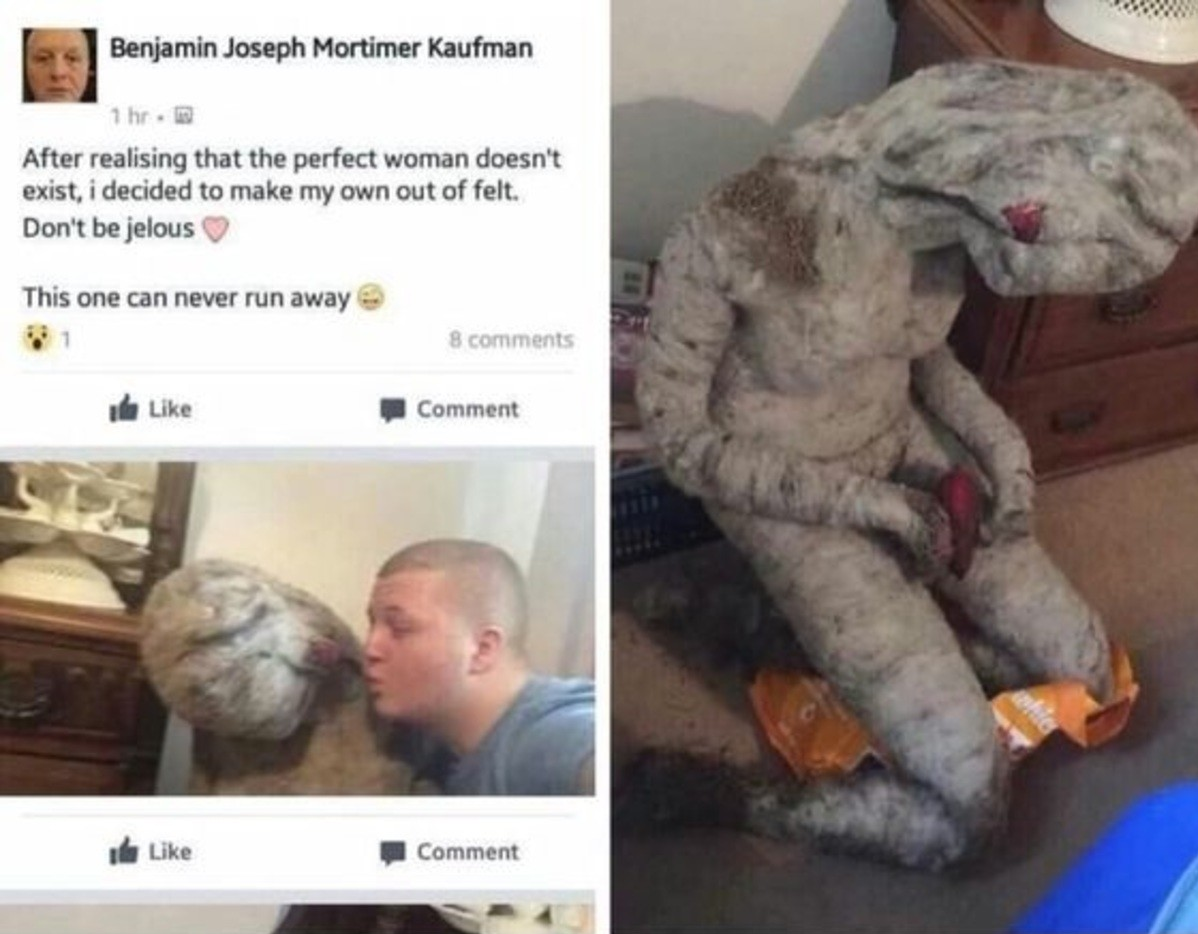Open the large felt figure photo
This screenshot has height=934, width=1198.
pos(905,467)
